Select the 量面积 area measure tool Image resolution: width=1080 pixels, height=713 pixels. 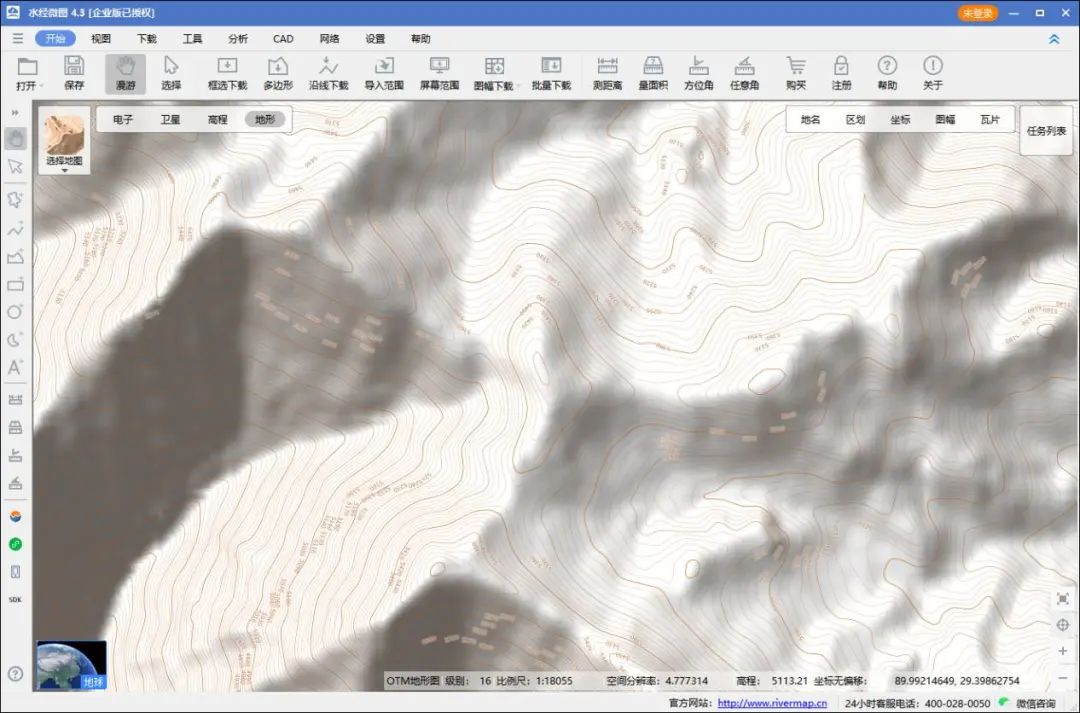(x=653, y=74)
